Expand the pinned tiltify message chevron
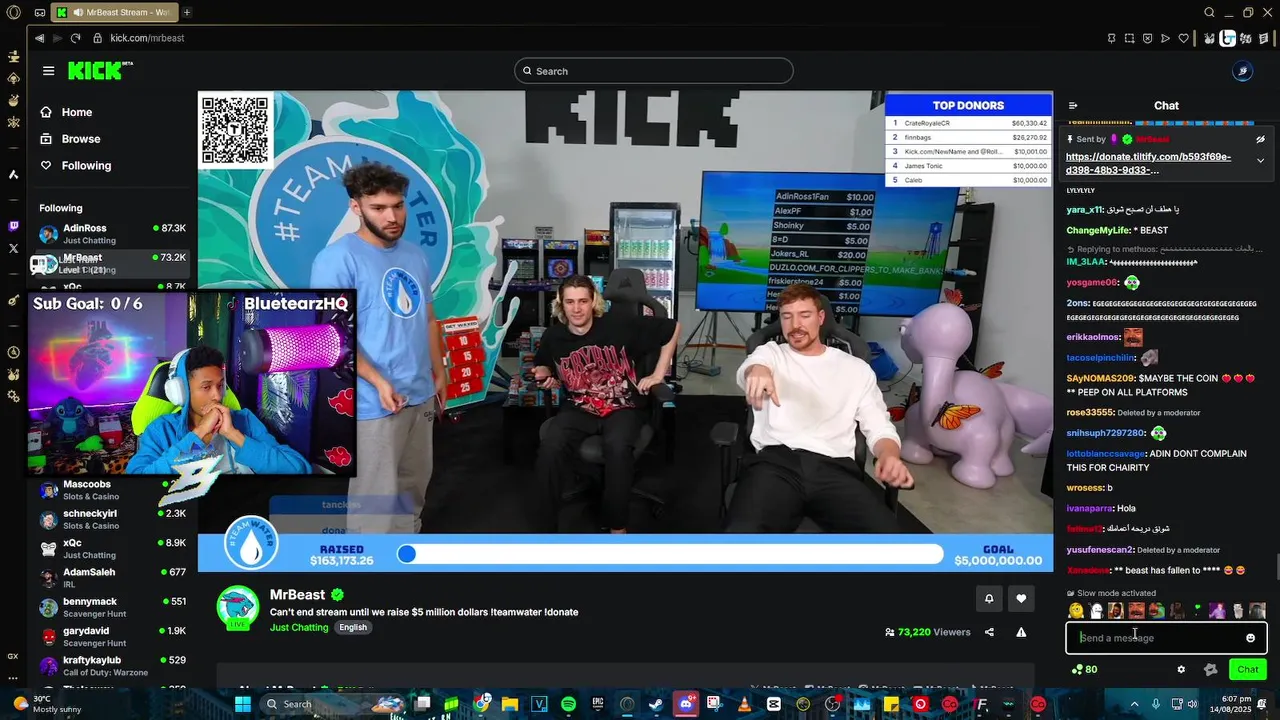Viewport: 1280px width, 720px height. point(1260,160)
